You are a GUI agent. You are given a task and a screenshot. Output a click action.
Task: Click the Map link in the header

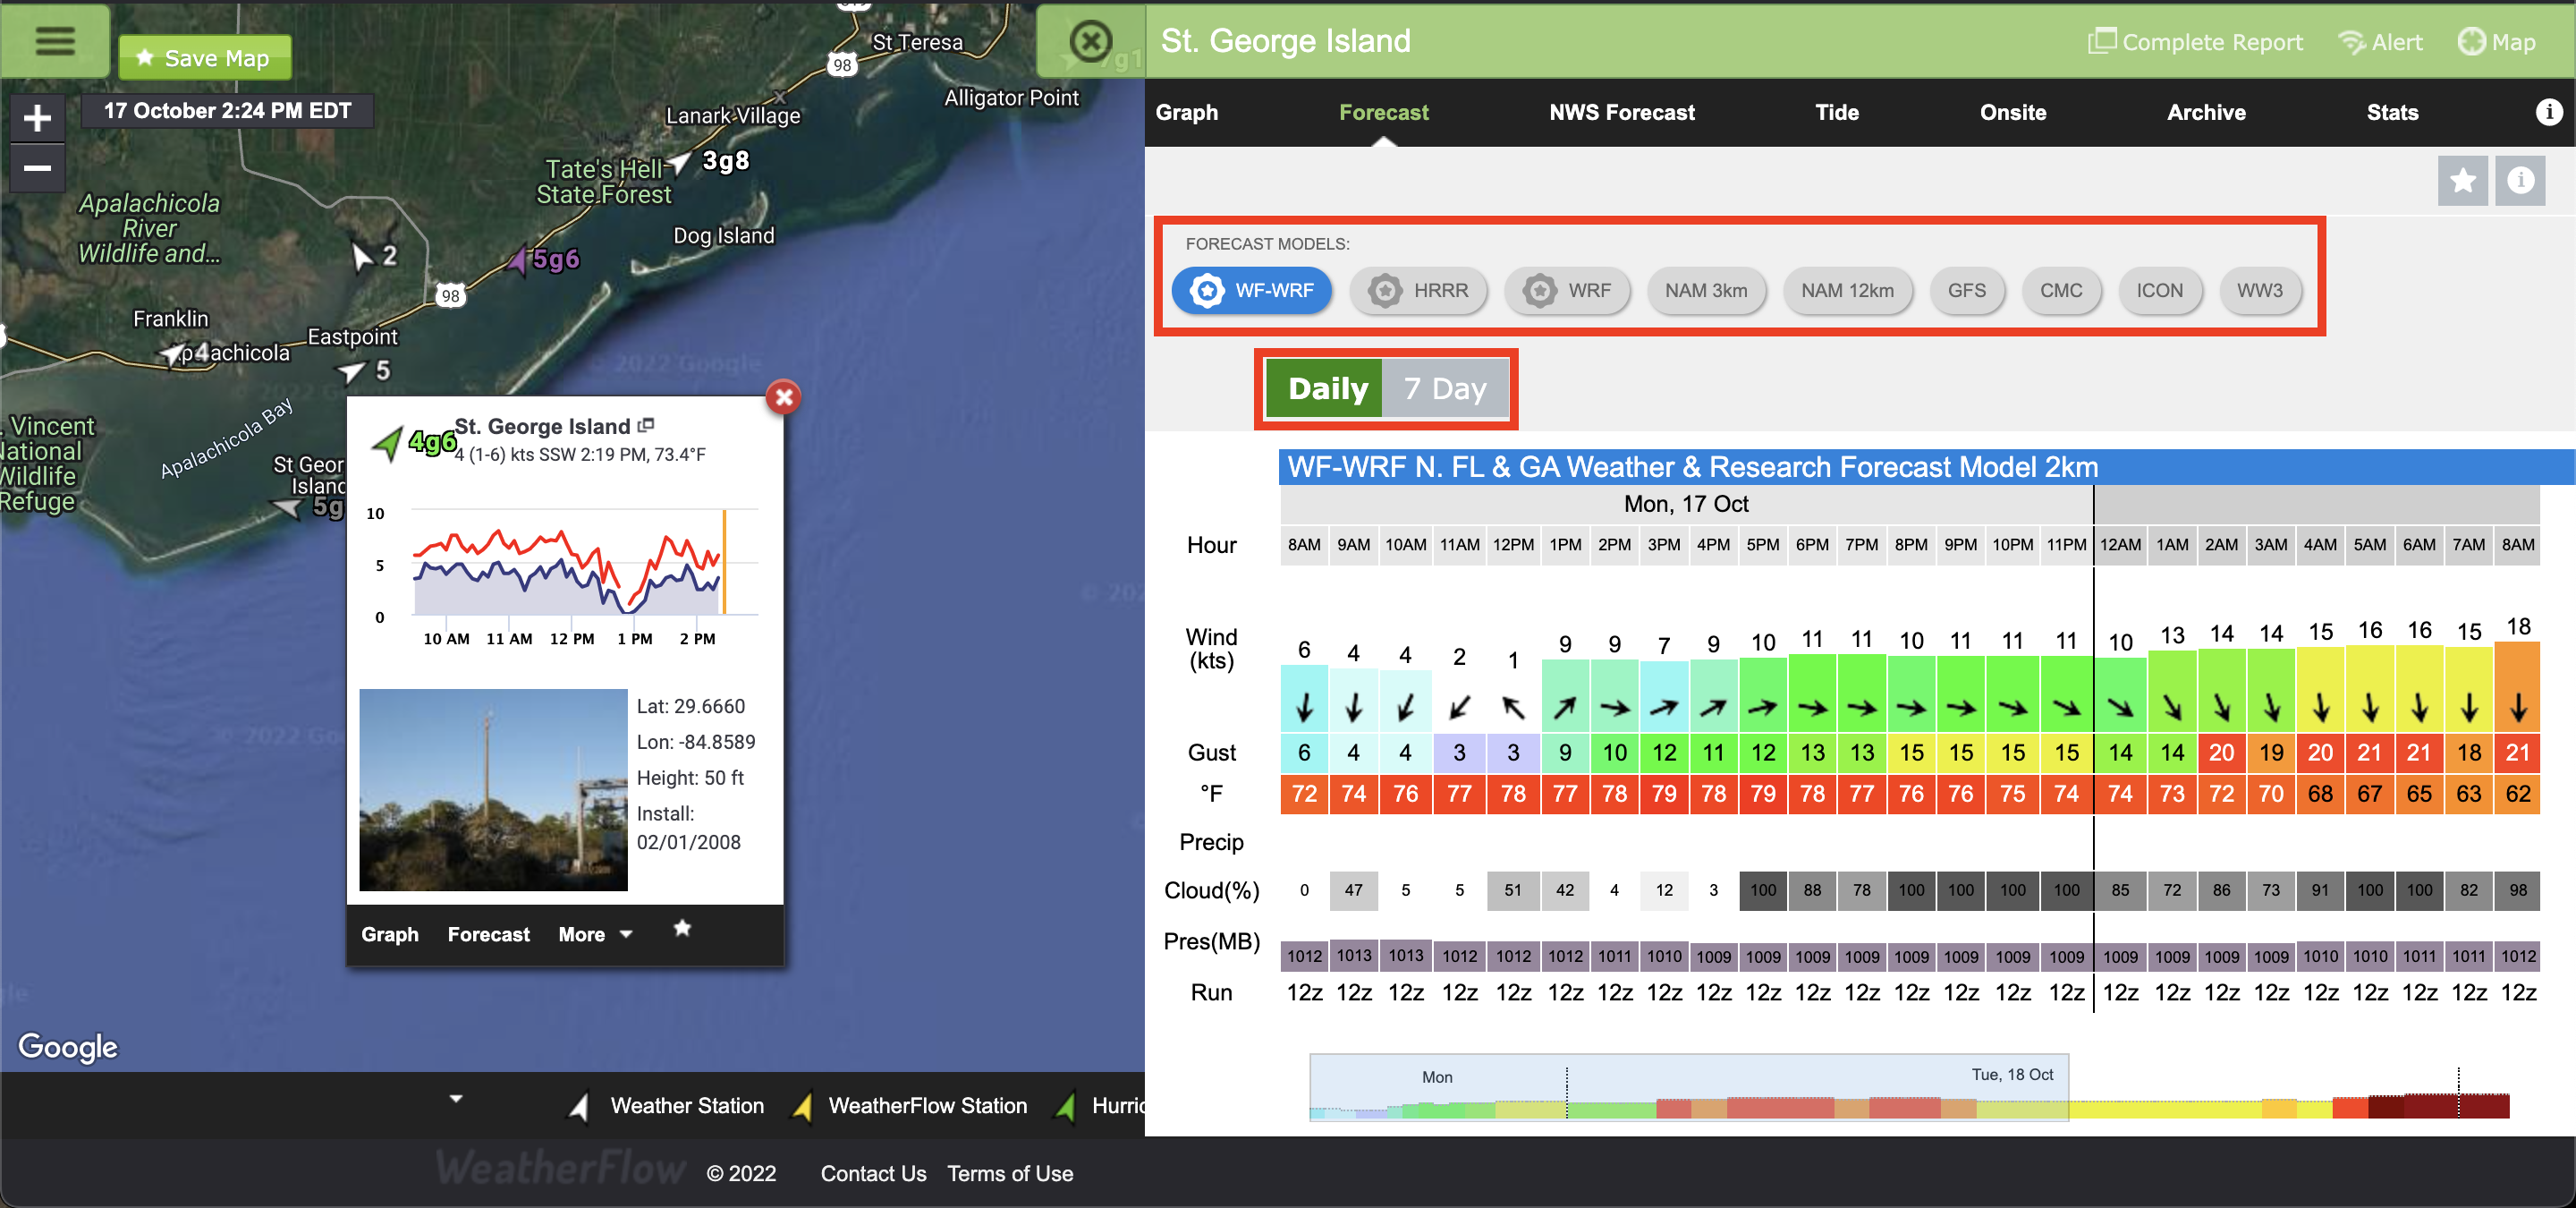(x=2496, y=42)
